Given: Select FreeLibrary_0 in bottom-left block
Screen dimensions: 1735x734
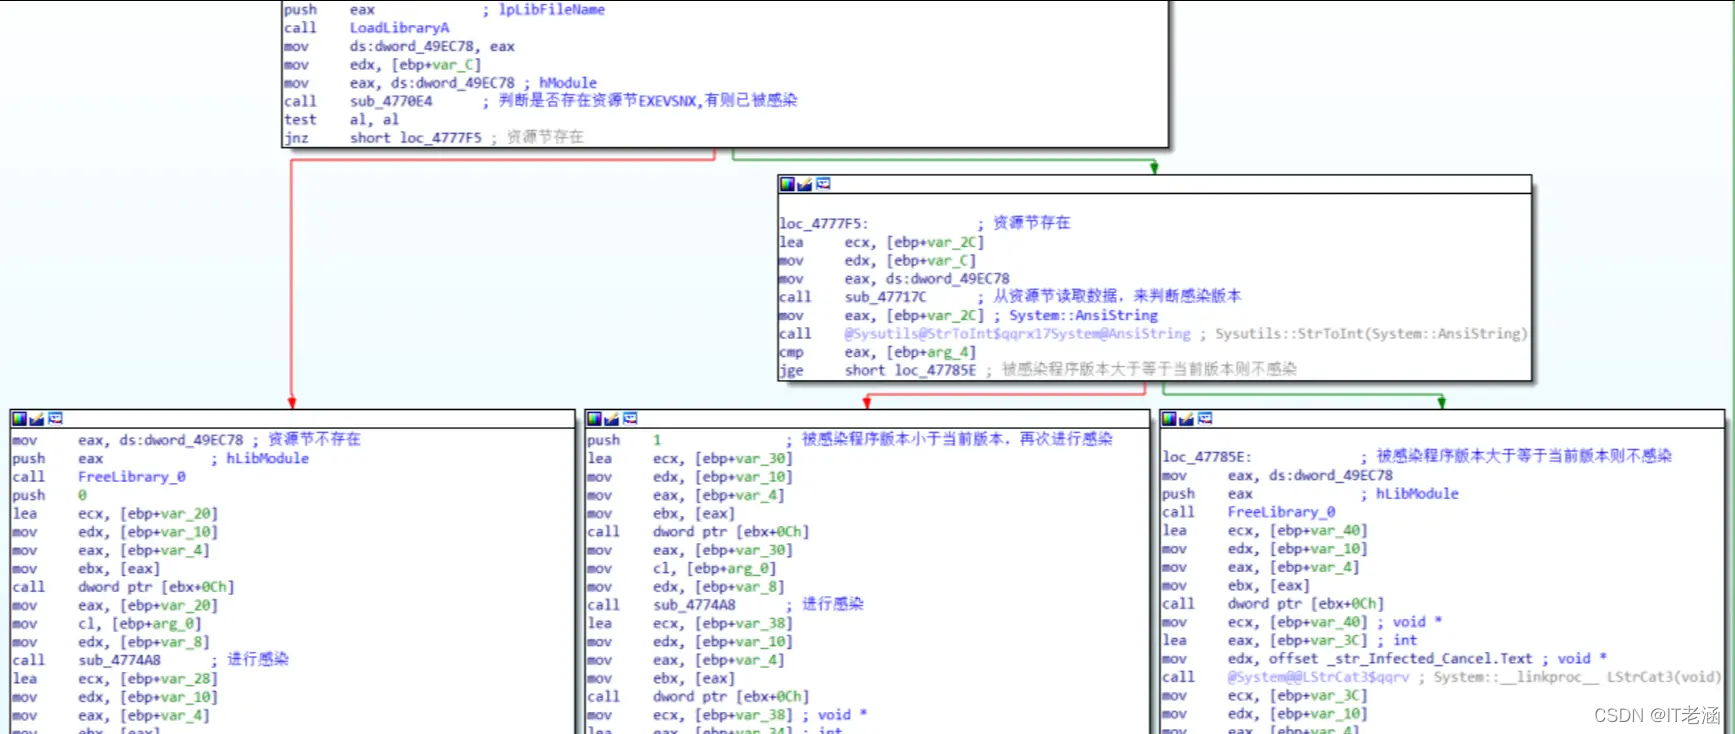Looking at the screenshot, I should [x=132, y=477].
